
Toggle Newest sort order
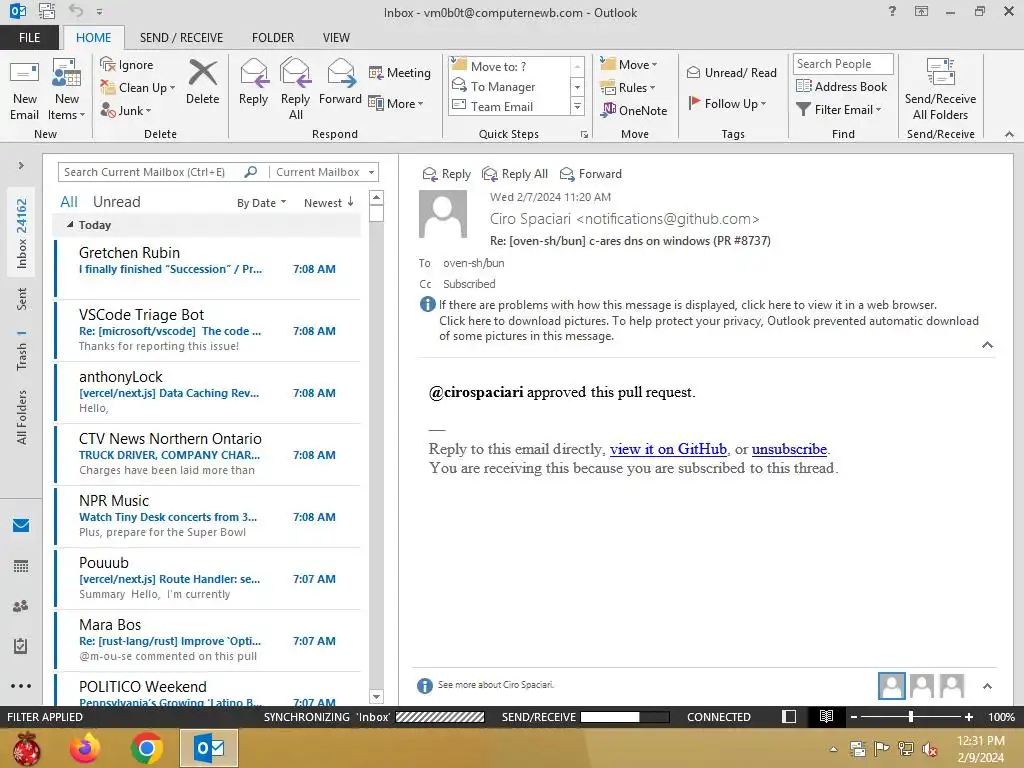click(328, 202)
